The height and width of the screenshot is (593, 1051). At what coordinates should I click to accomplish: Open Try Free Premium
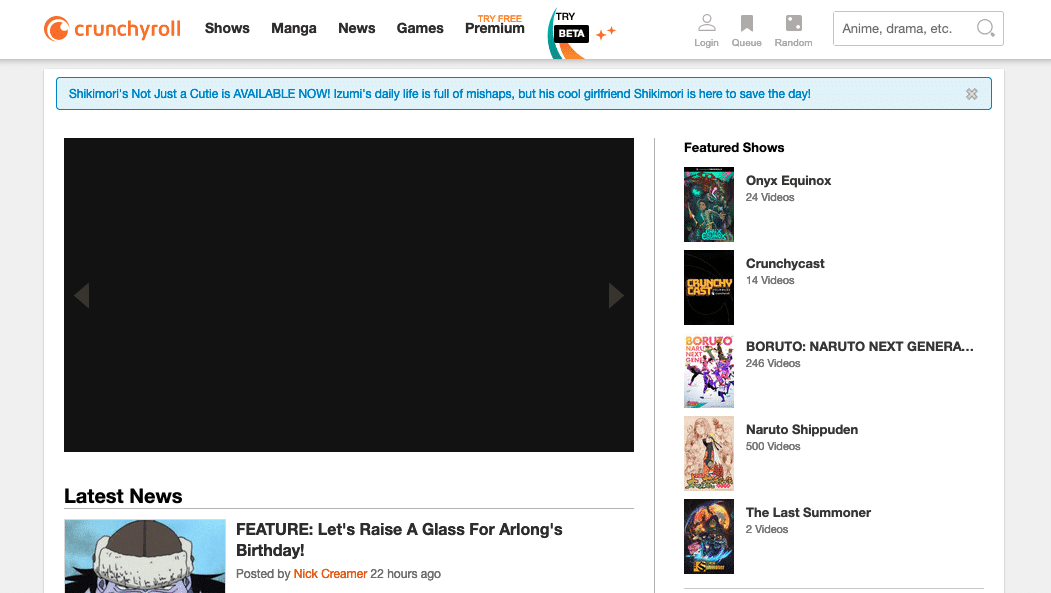point(495,25)
